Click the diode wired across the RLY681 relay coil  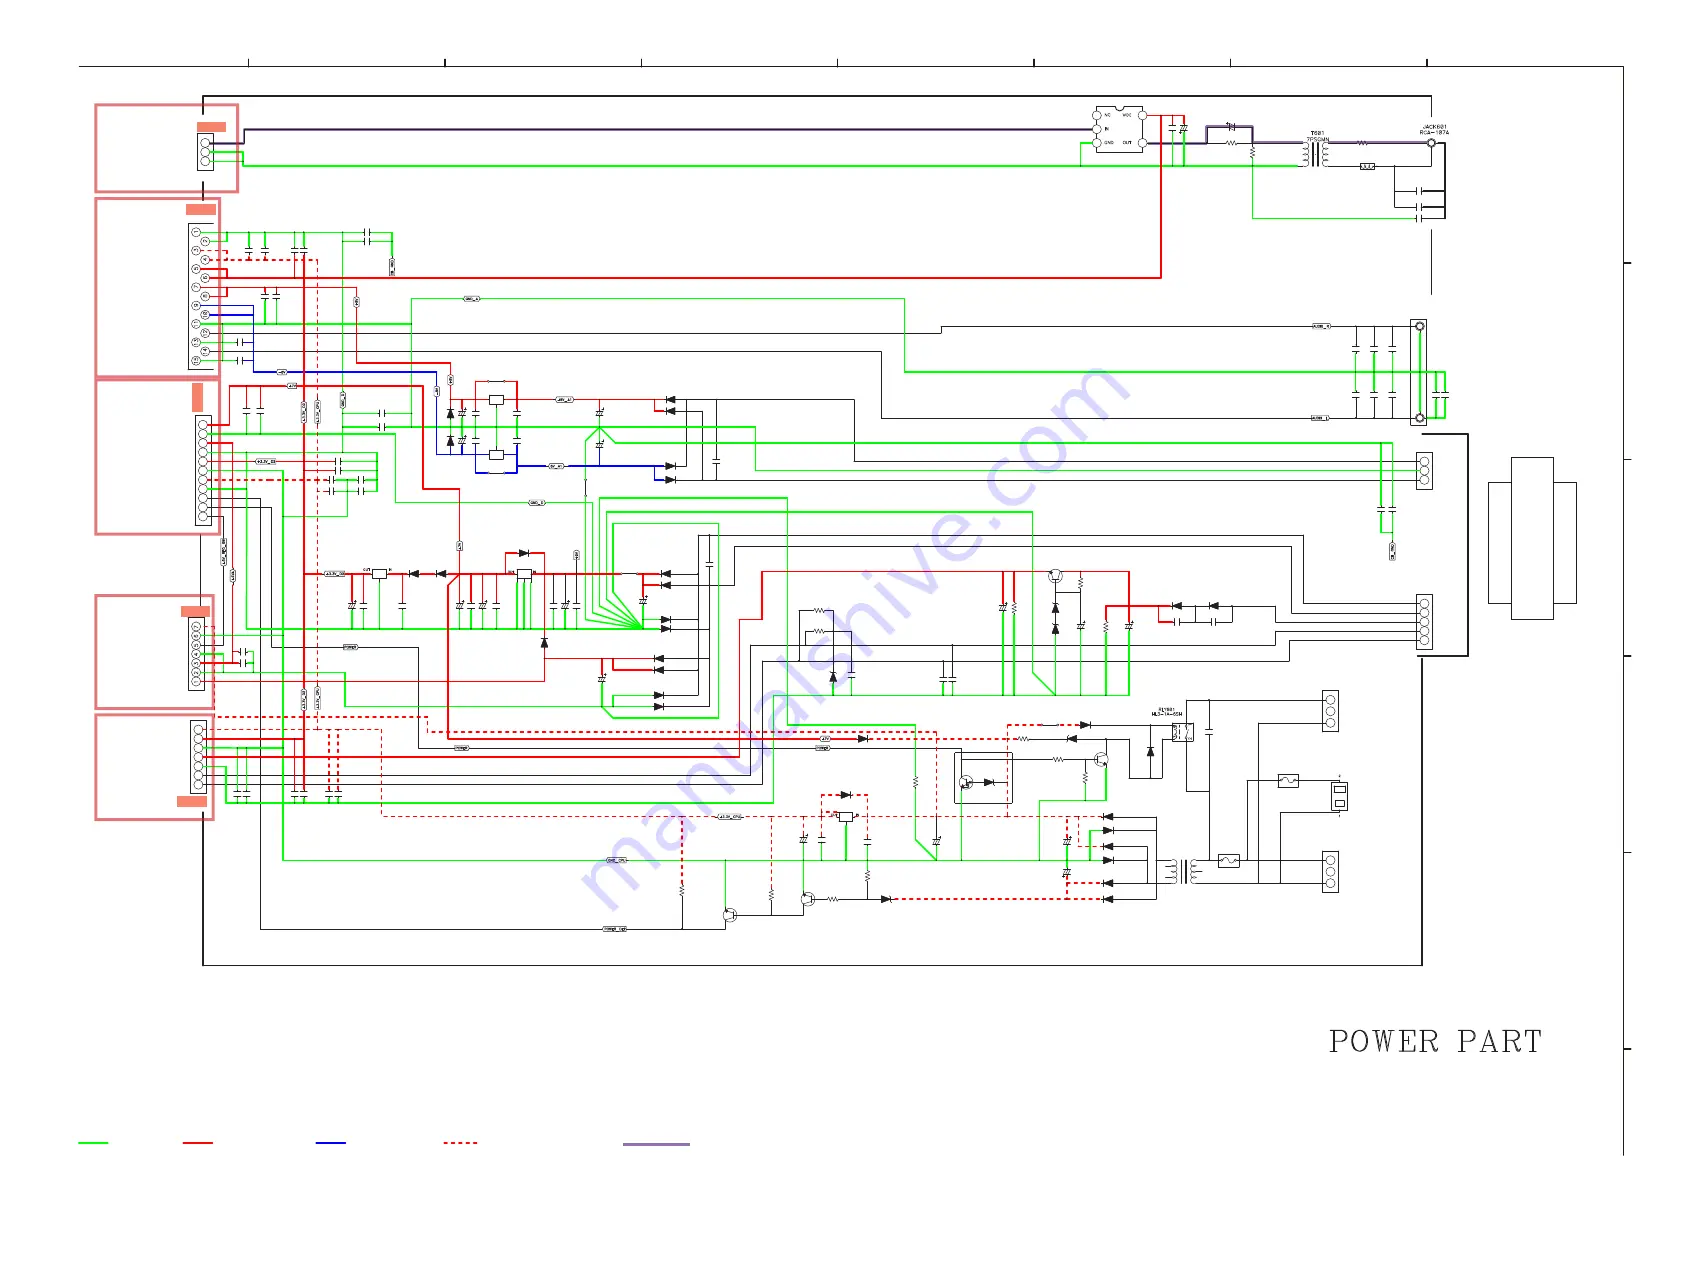coord(1150,751)
